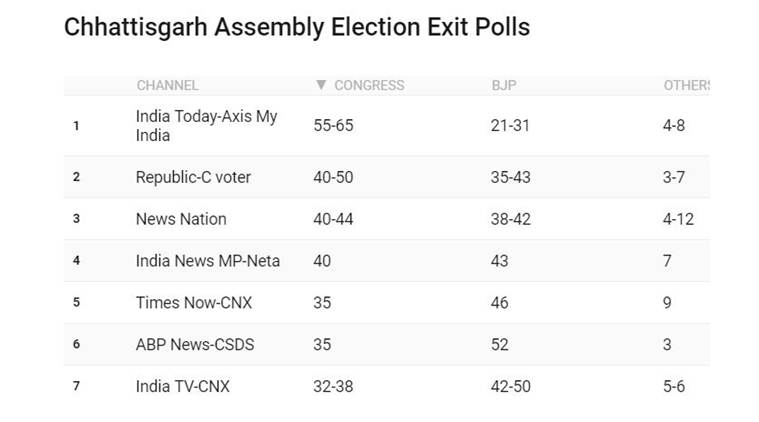Click row number 1 in the table
The image size is (759, 422).
click(x=76, y=126)
